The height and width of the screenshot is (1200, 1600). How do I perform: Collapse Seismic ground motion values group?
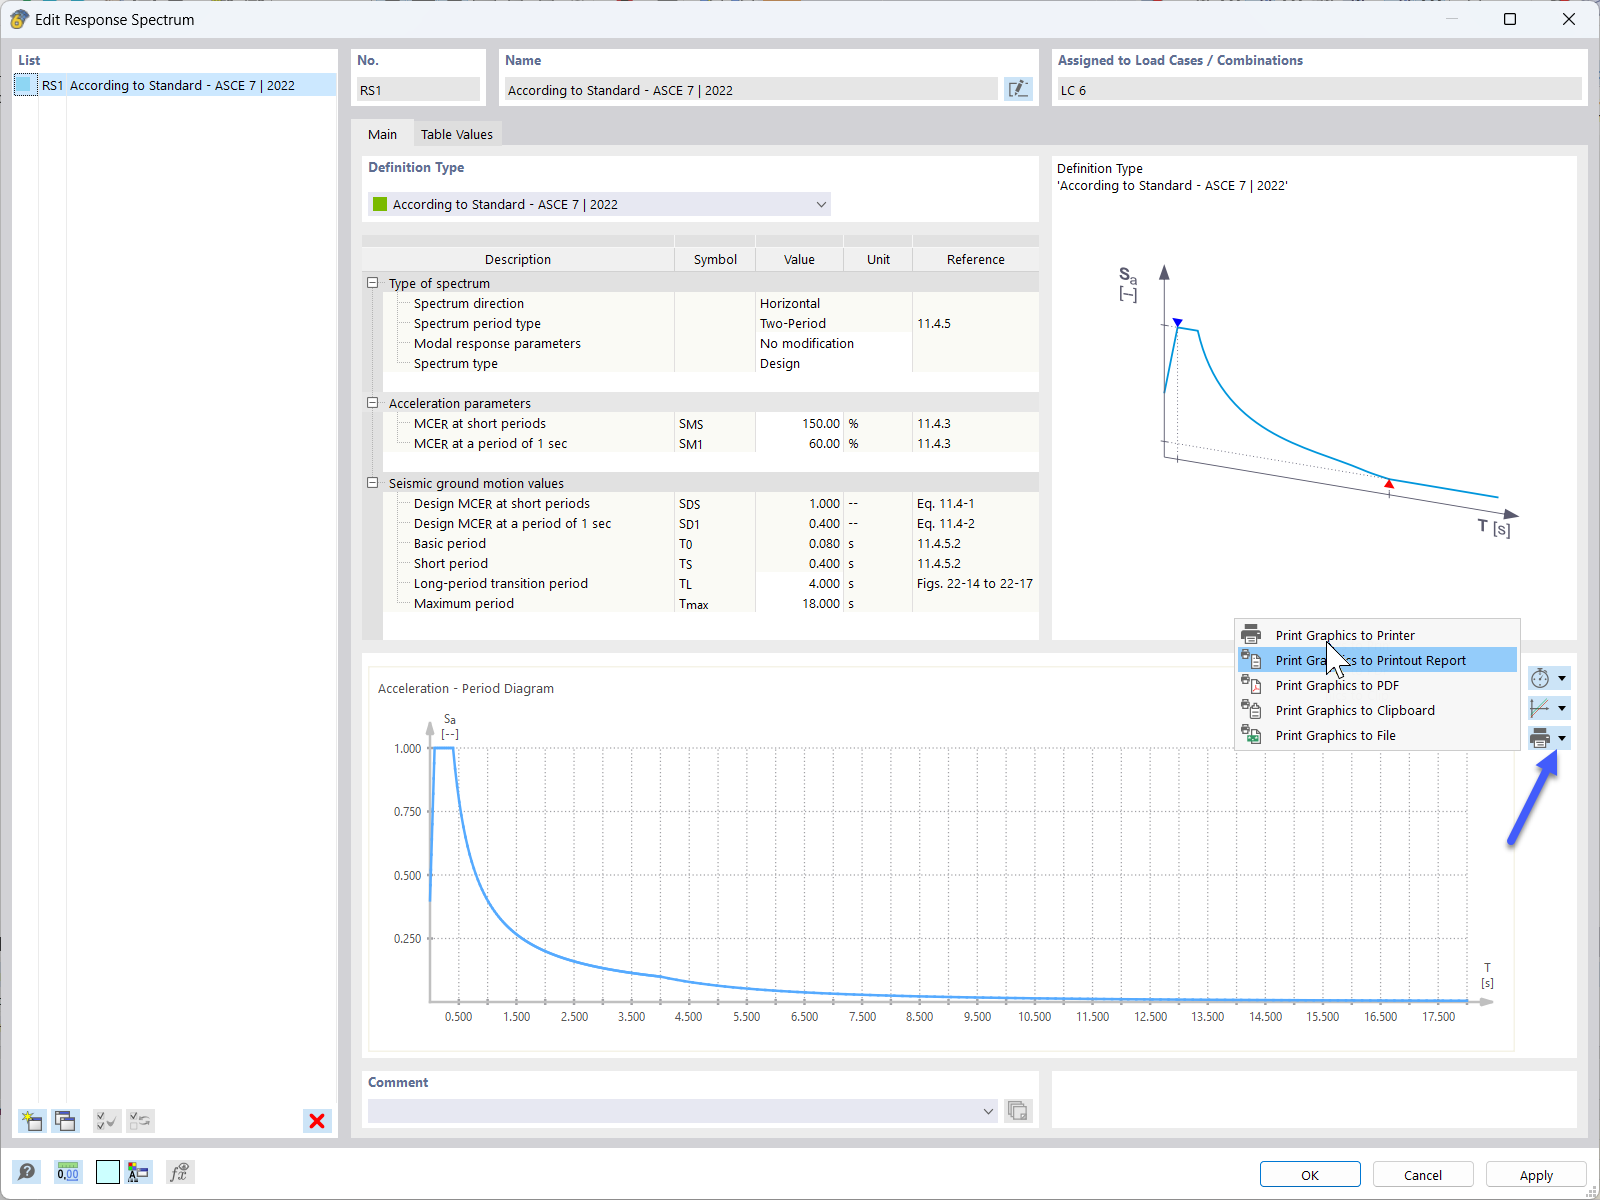[x=373, y=483]
